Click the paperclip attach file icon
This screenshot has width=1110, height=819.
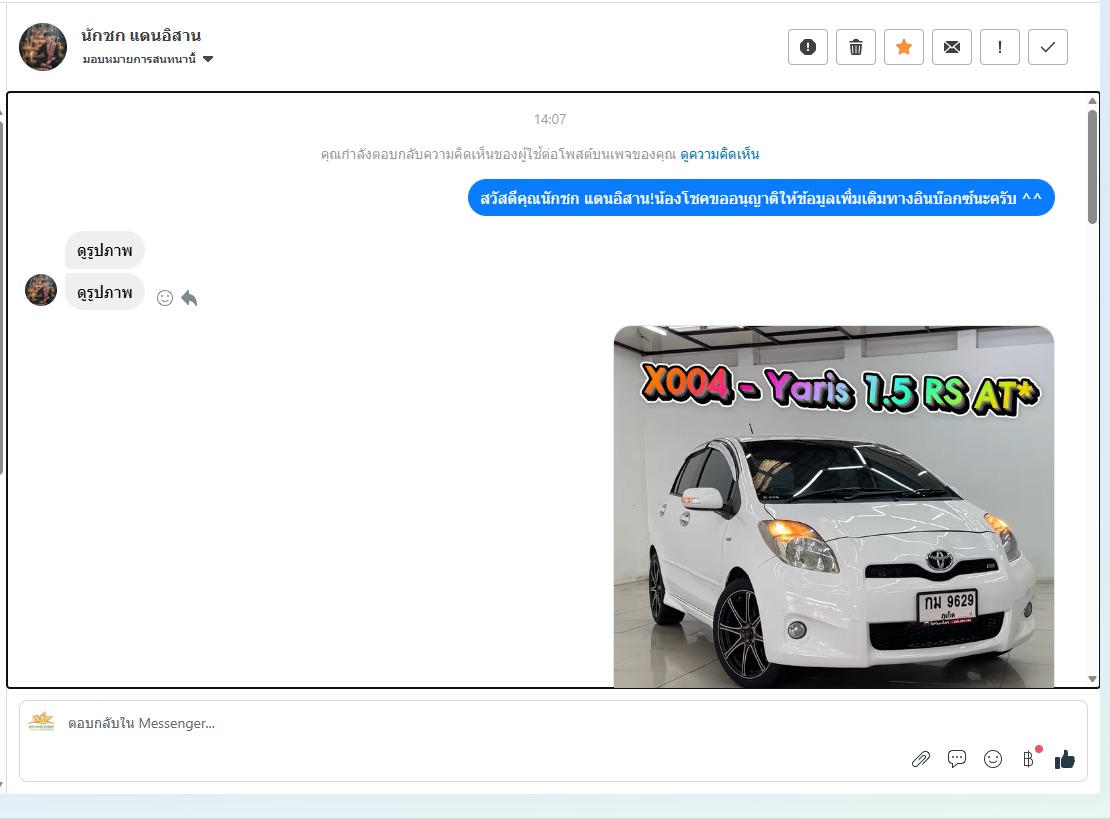pyautogui.click(x=921, y=759)
